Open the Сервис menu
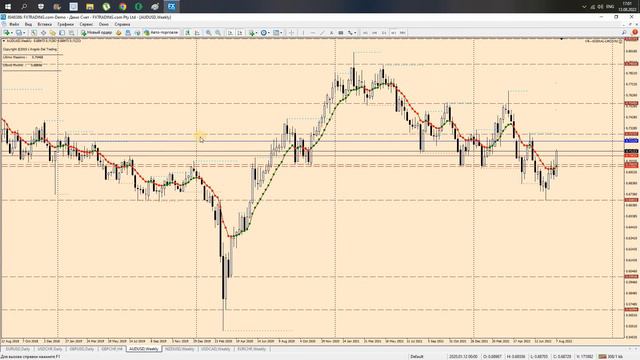640x360 pixels. 86,24
